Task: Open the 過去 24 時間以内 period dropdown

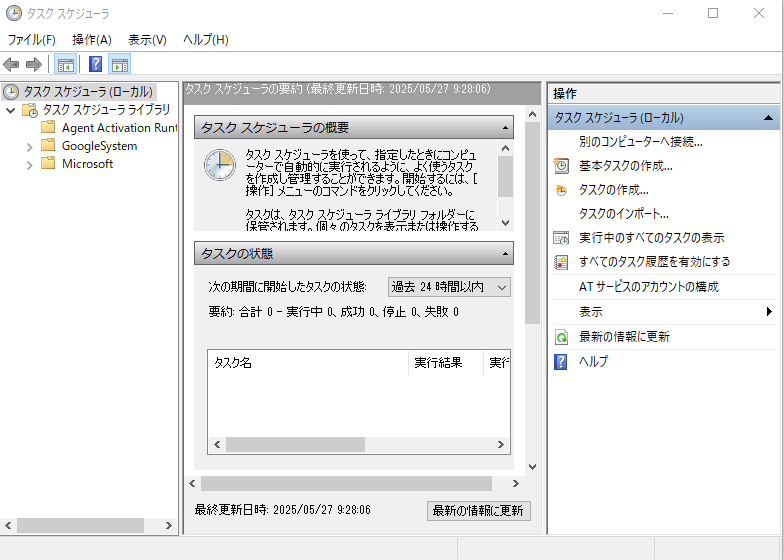Action: (449, 287)
